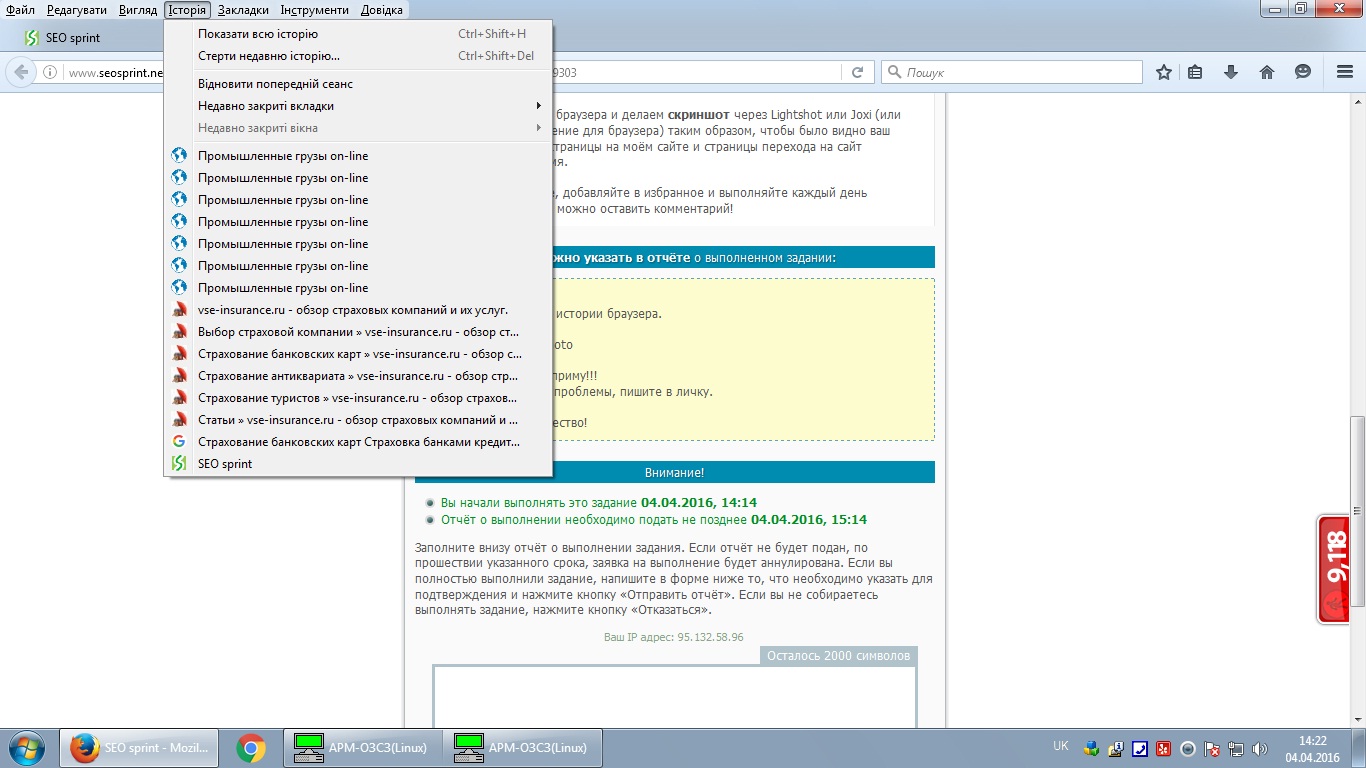The image size is (1366, 768).
Task: Click the folder info tray icon
Action: 1115,748
